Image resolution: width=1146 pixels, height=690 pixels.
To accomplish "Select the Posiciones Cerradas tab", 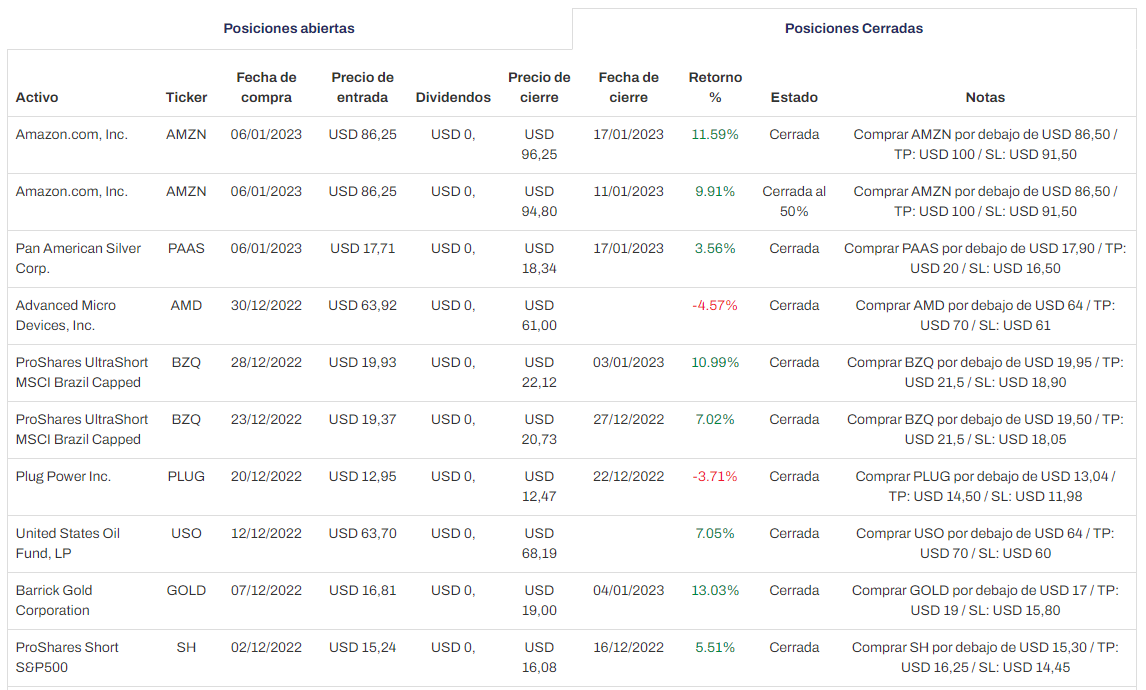I will (x=854, y=29).
